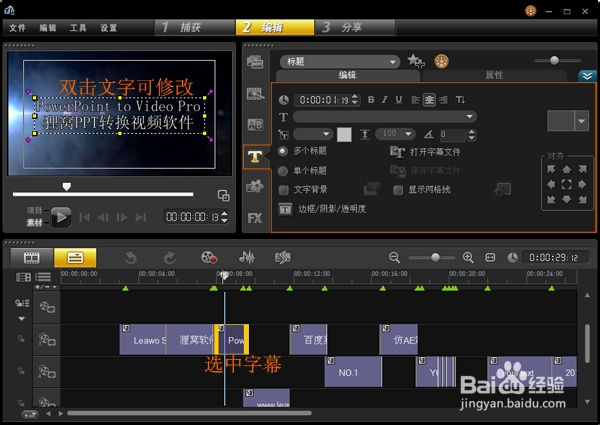Zoom out the timeline with magnifier minus
This screenshot has height=425, width=600.
tap(394, 257)
